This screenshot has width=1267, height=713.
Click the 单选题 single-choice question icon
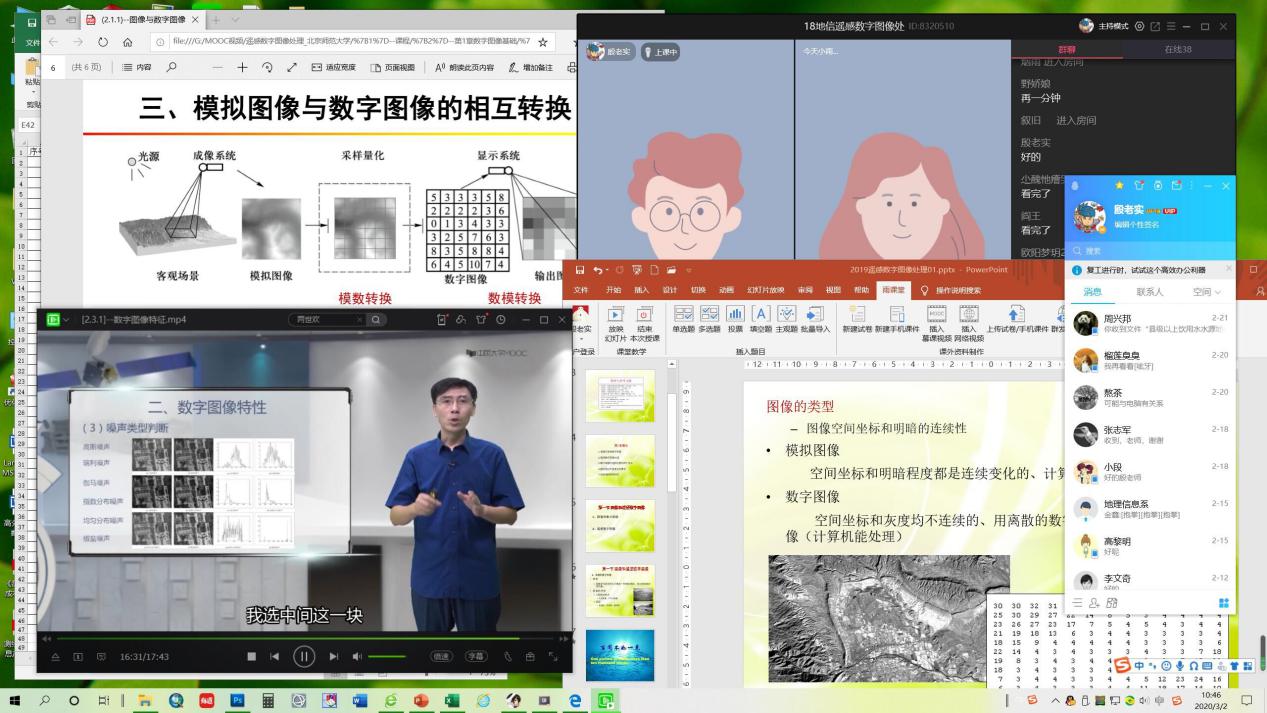pos(683,319)
